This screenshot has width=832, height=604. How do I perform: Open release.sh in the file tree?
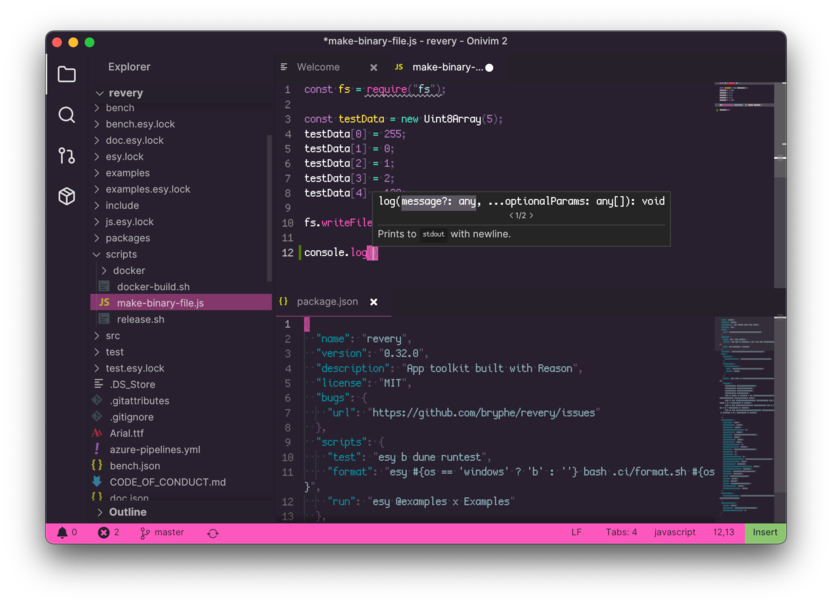point(140,319)
